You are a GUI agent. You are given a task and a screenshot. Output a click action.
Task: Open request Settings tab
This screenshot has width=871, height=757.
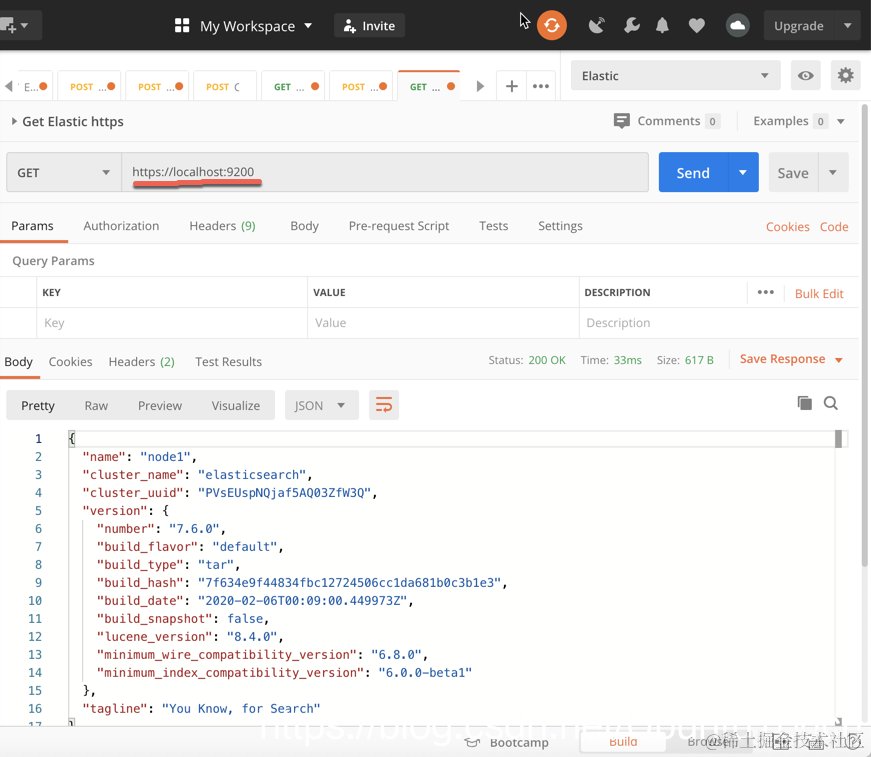click(560, 226)
